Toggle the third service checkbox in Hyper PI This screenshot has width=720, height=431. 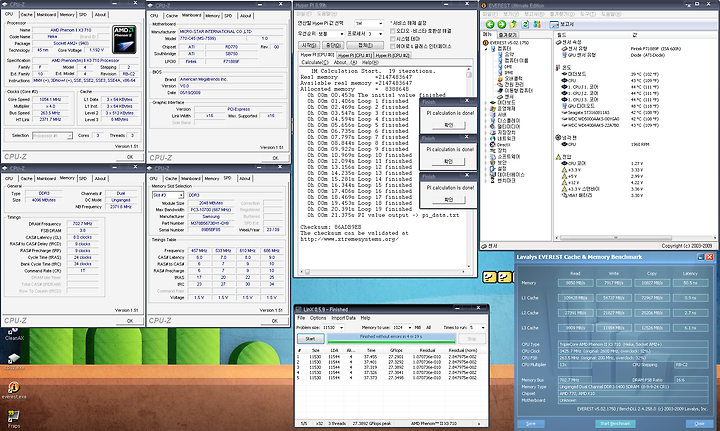pyautogui.click(x=393, y=46)
